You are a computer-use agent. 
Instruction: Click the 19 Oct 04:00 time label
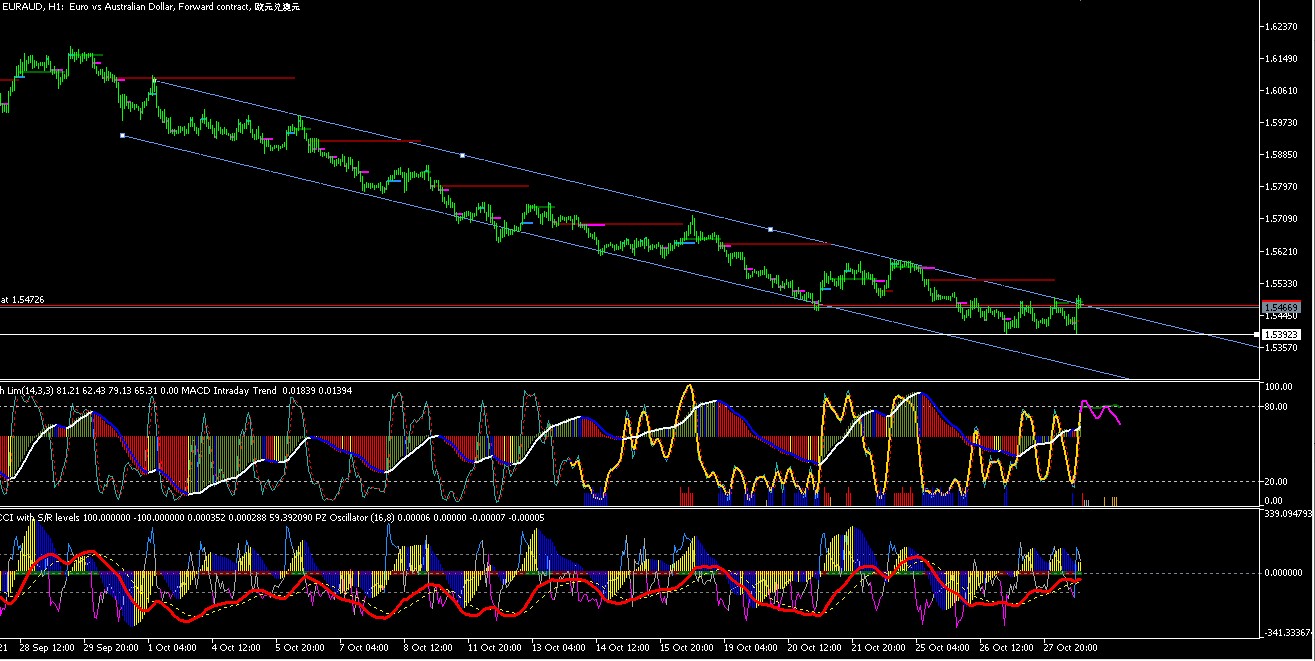[x=750, y=649]
